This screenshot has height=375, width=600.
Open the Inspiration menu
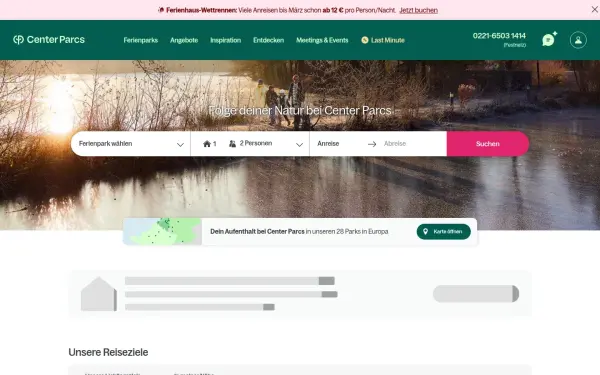pyautogui.click(x=225, y=40)
